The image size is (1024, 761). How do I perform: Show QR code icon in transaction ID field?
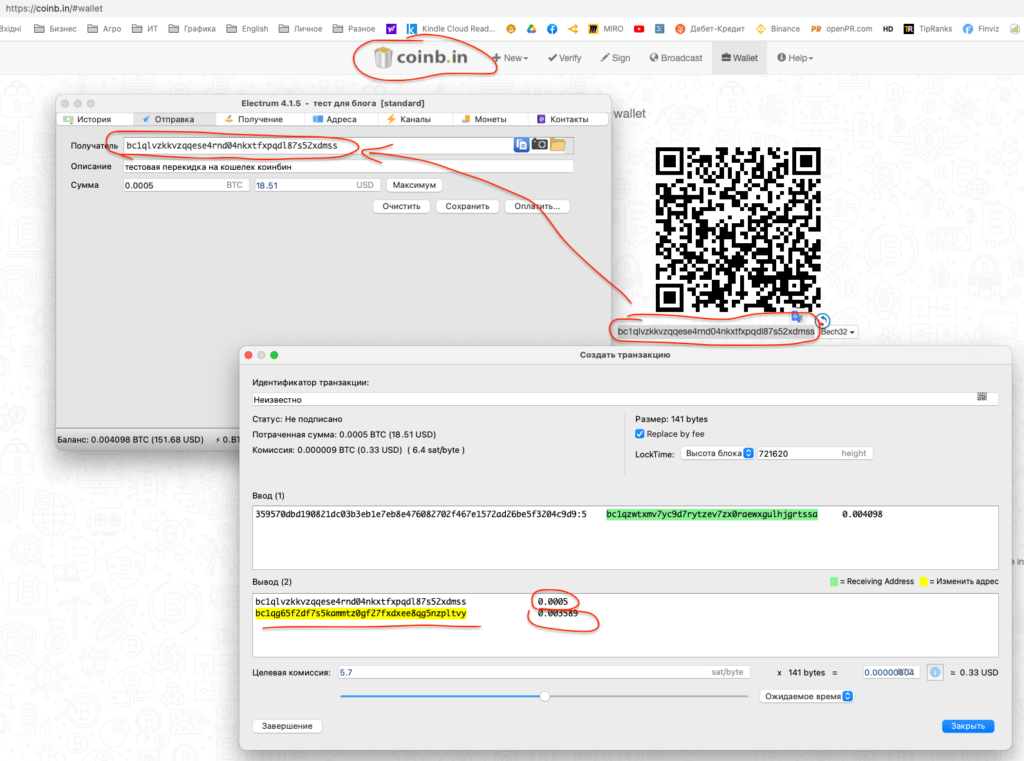982,397
